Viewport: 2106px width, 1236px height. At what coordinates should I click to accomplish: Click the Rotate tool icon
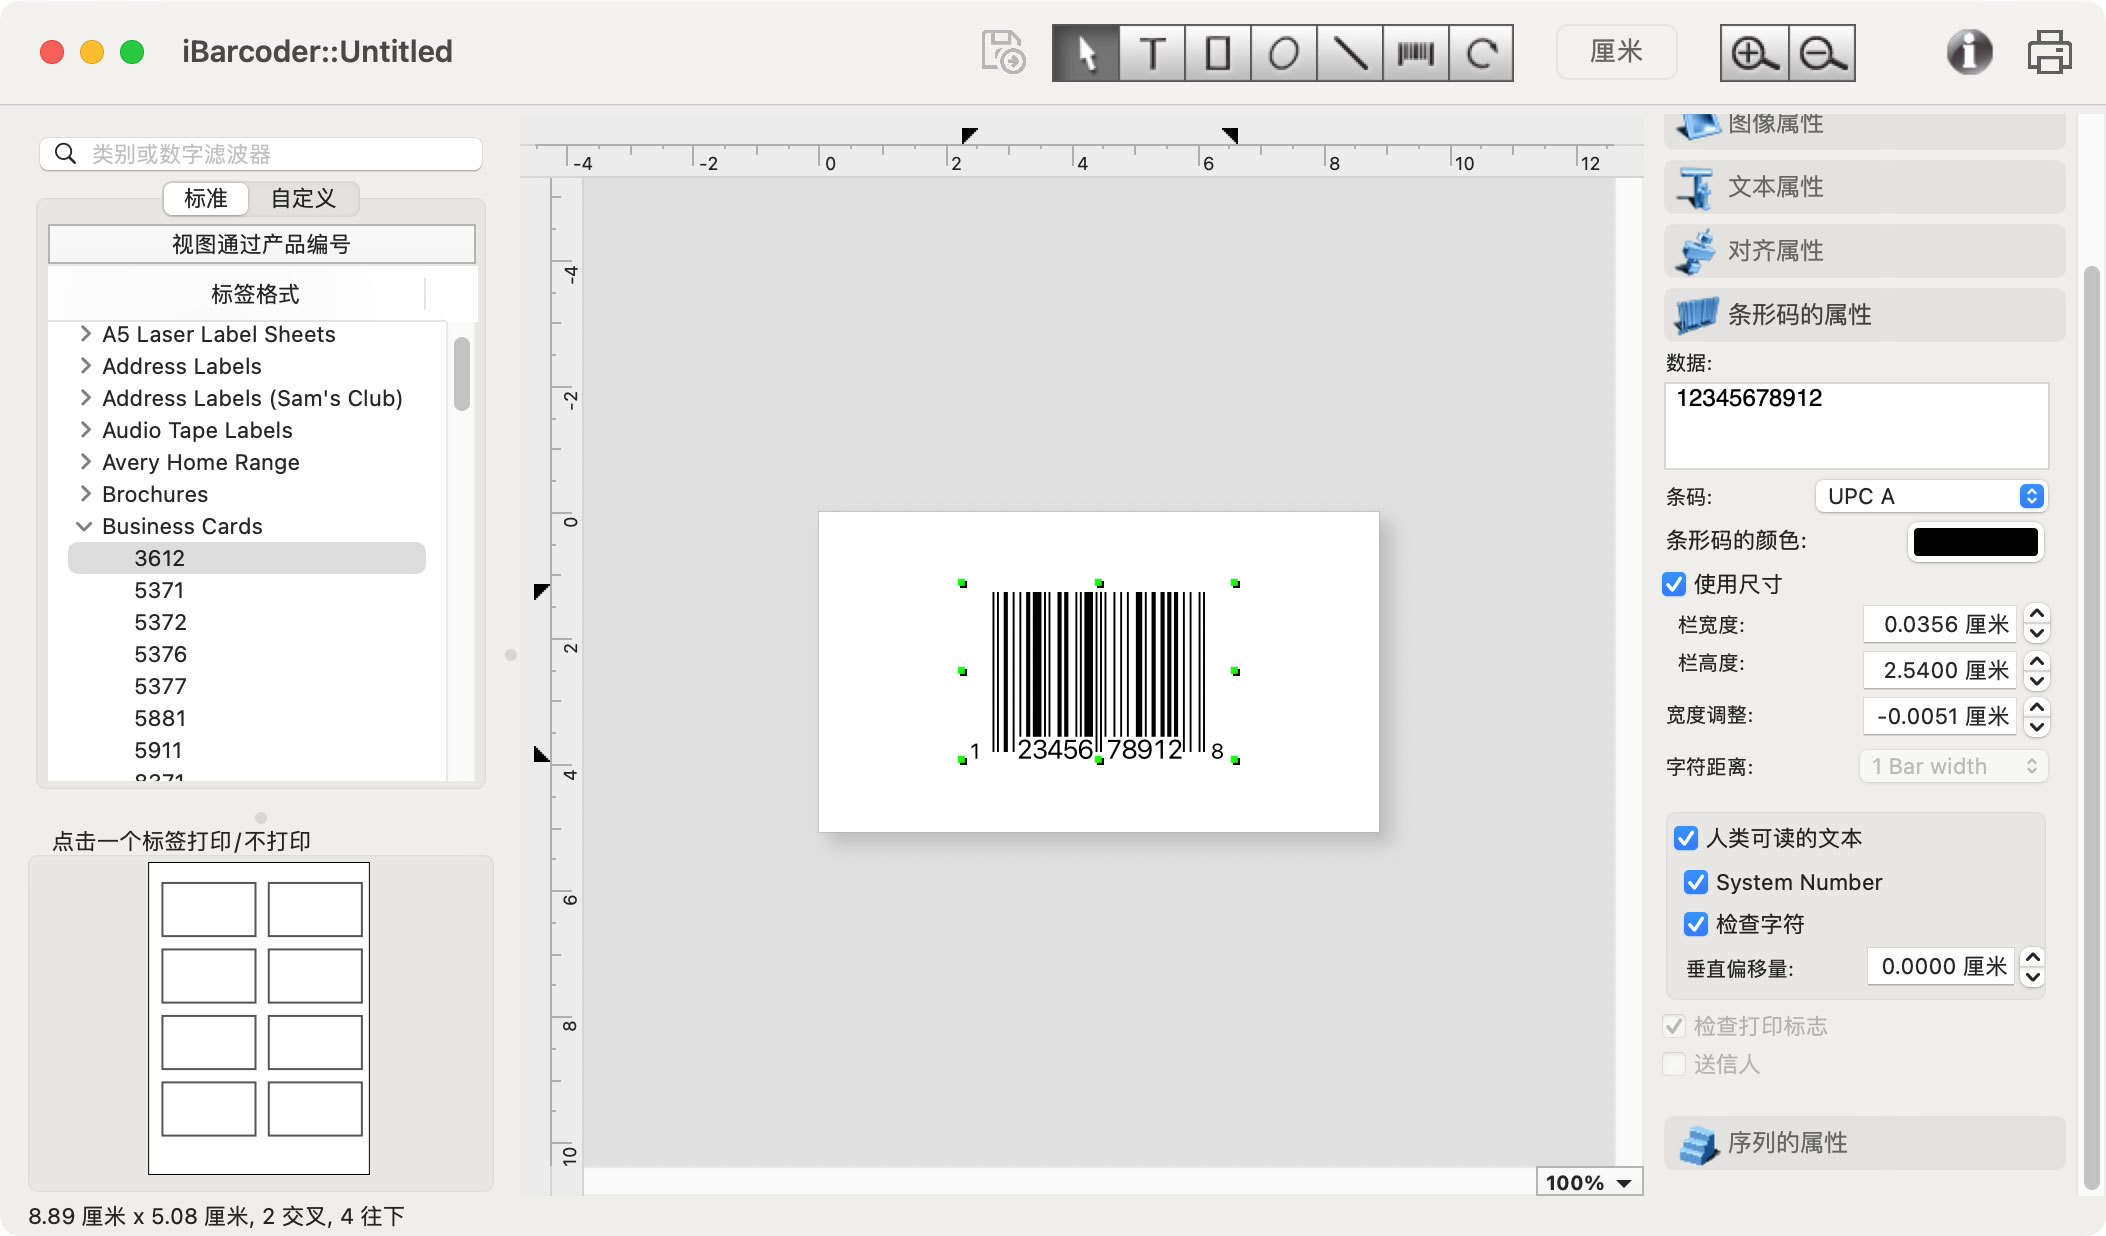coord(1481,53)
